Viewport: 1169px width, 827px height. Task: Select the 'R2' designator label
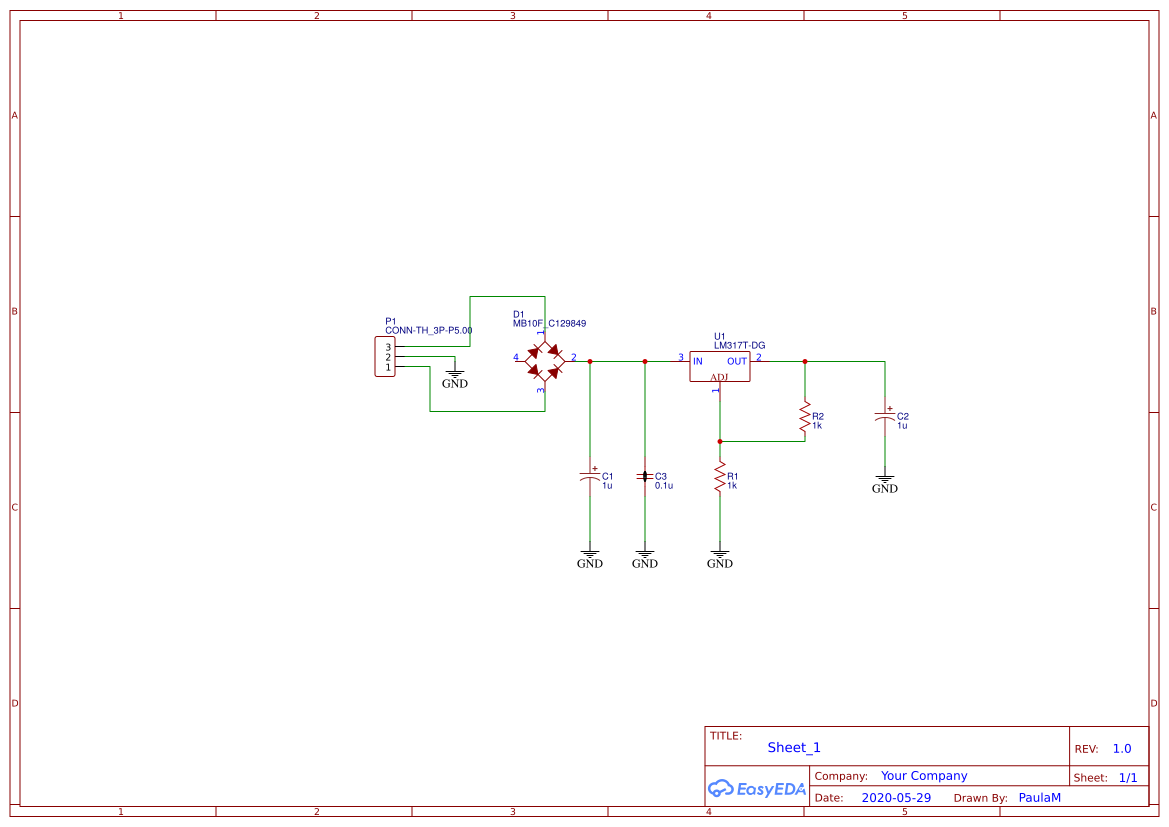[818, 417]
